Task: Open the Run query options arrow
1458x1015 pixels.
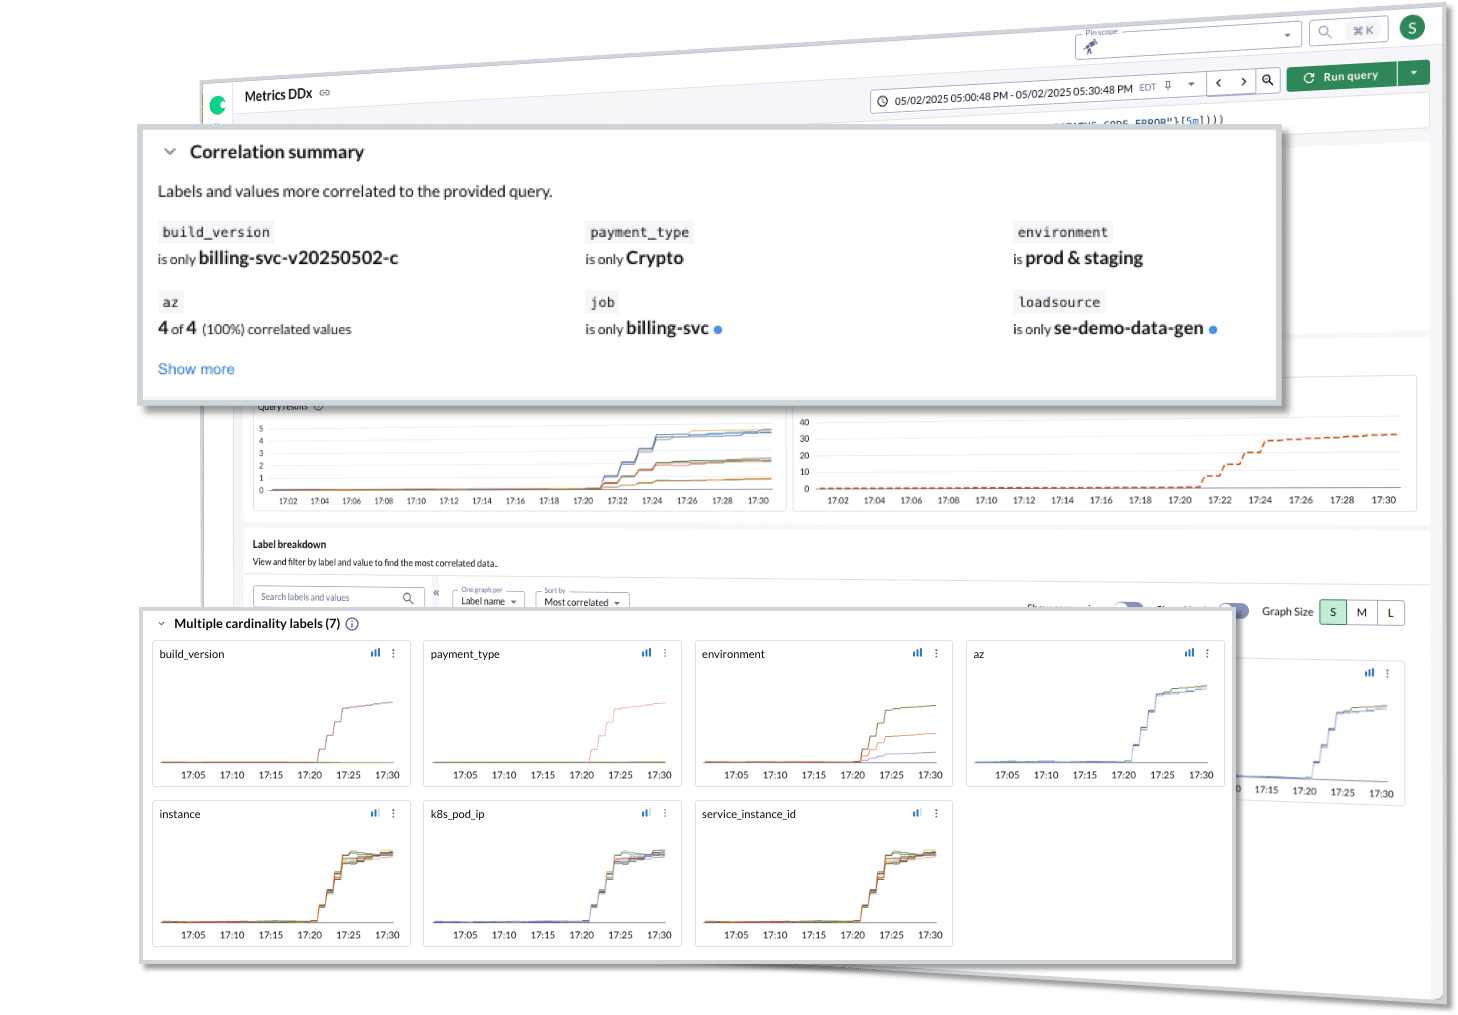Action: 1414,72
